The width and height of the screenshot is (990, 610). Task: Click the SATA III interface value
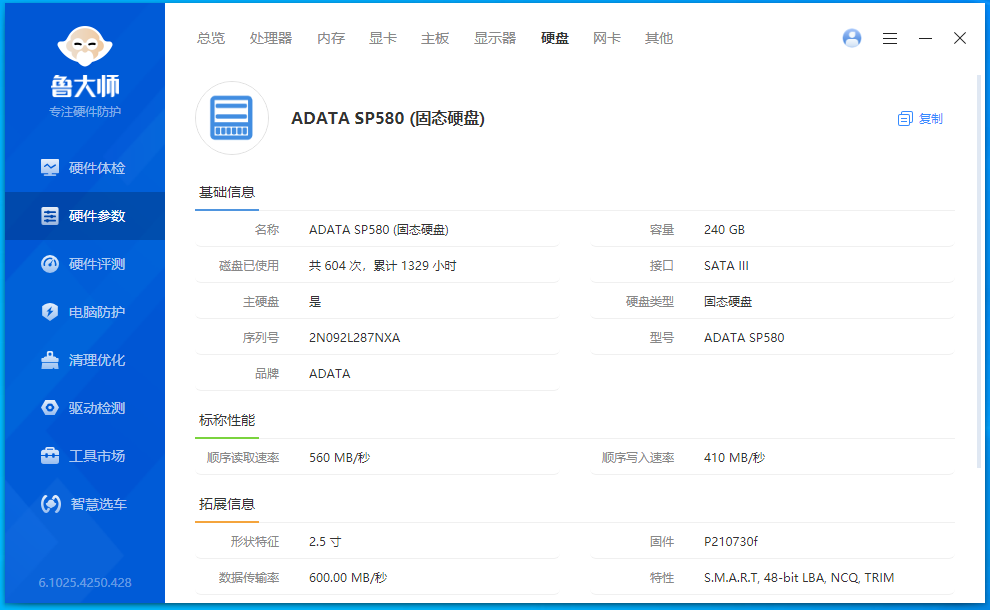tap(726, 266)
